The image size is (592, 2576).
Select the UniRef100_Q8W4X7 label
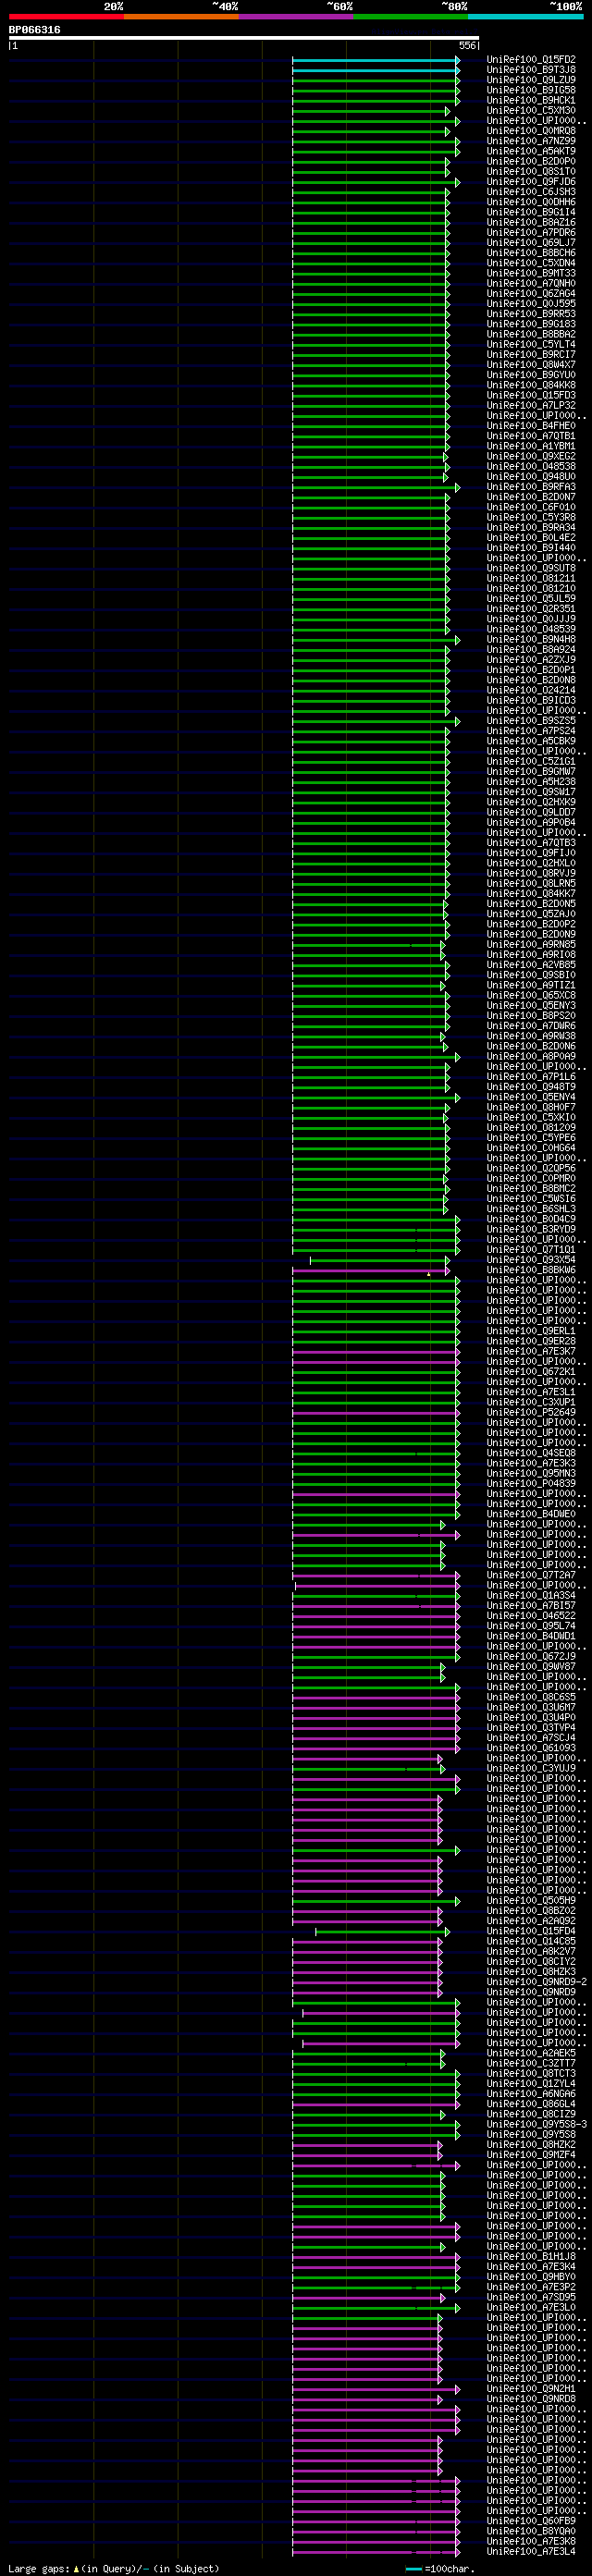[x=531, y=365]
